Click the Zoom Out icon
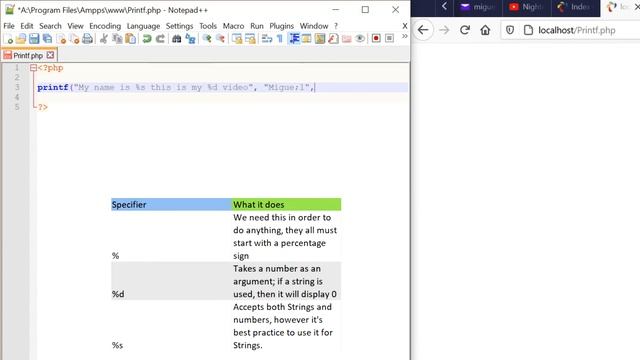 click(x=220, y=39)
